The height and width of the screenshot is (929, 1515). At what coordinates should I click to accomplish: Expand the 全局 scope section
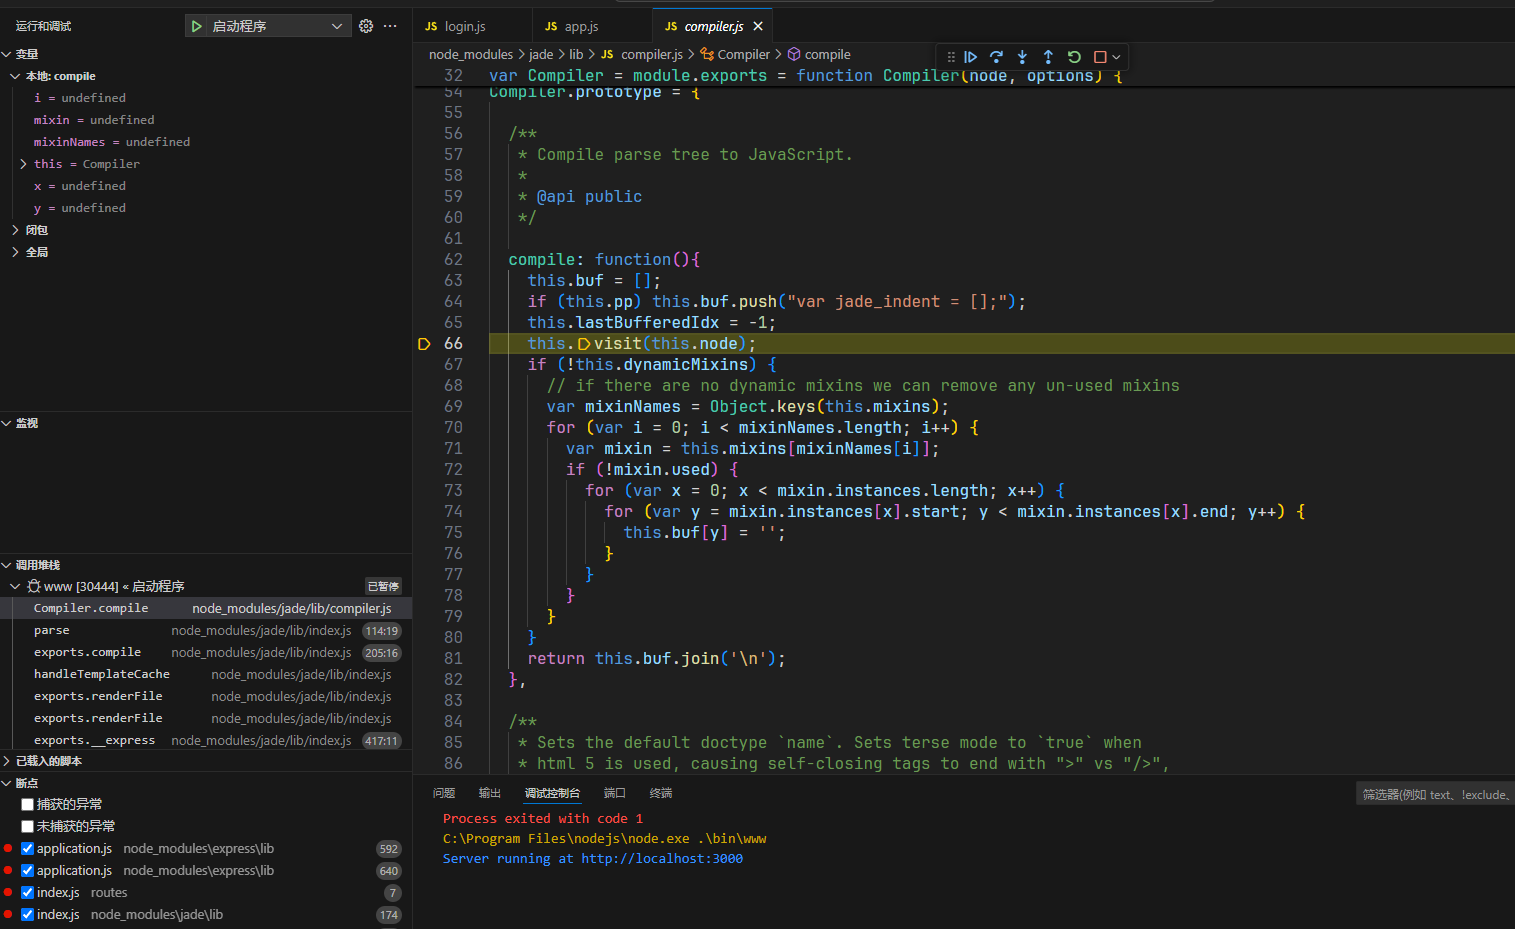(16, 252)
